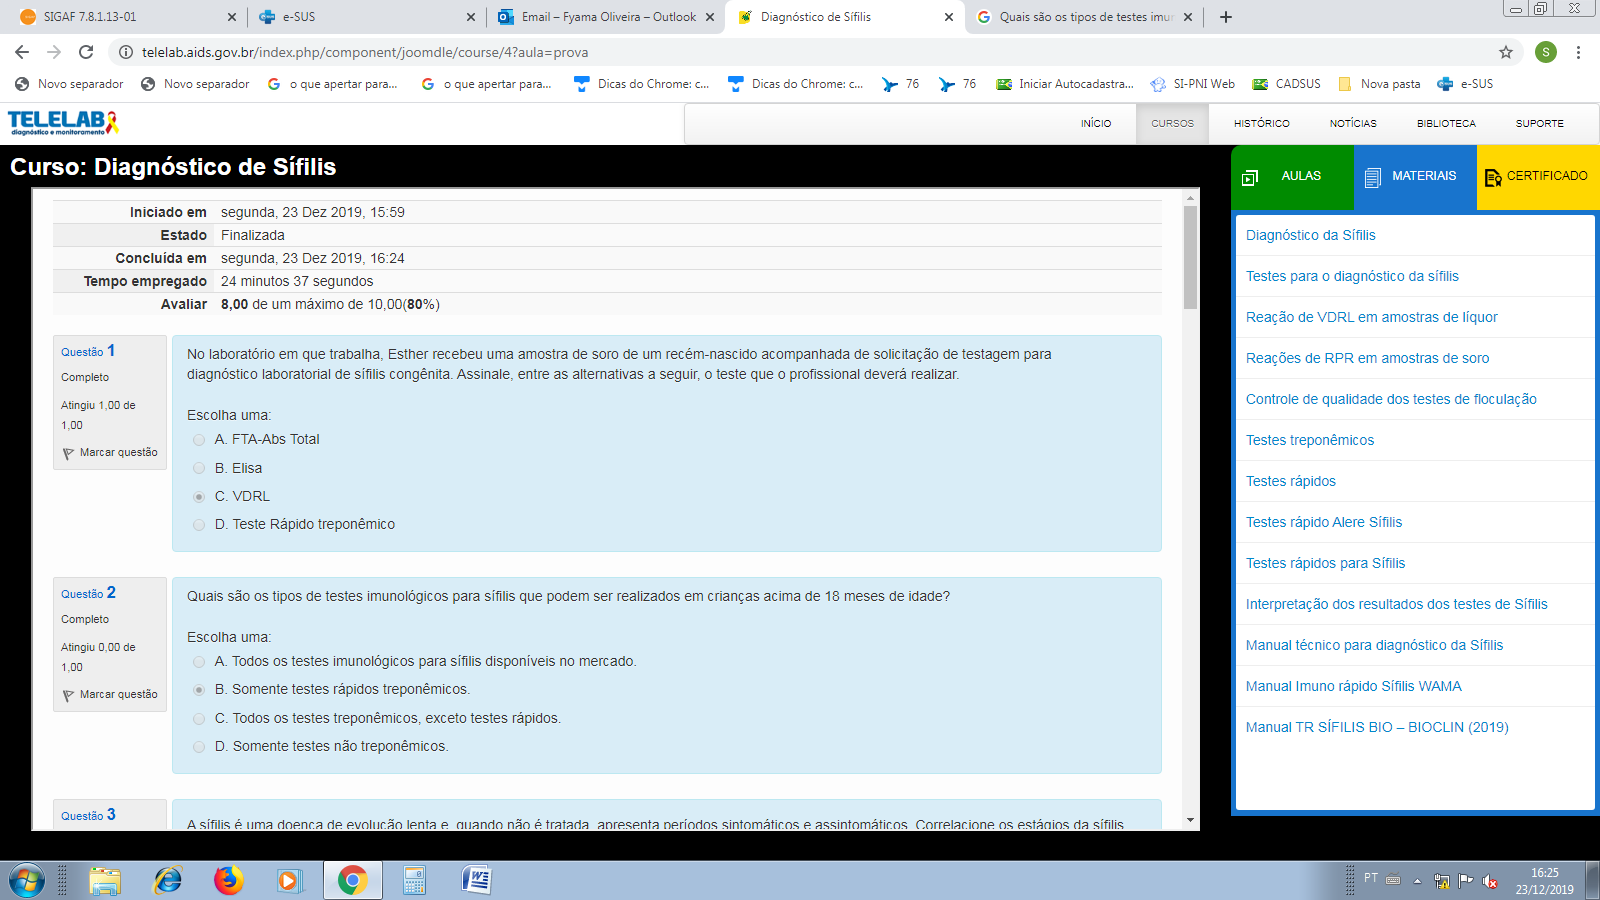The height and width of the screenshot is (900, 1600).
Task: Open the MATERIAIS tab
Action: [1415, 177]
